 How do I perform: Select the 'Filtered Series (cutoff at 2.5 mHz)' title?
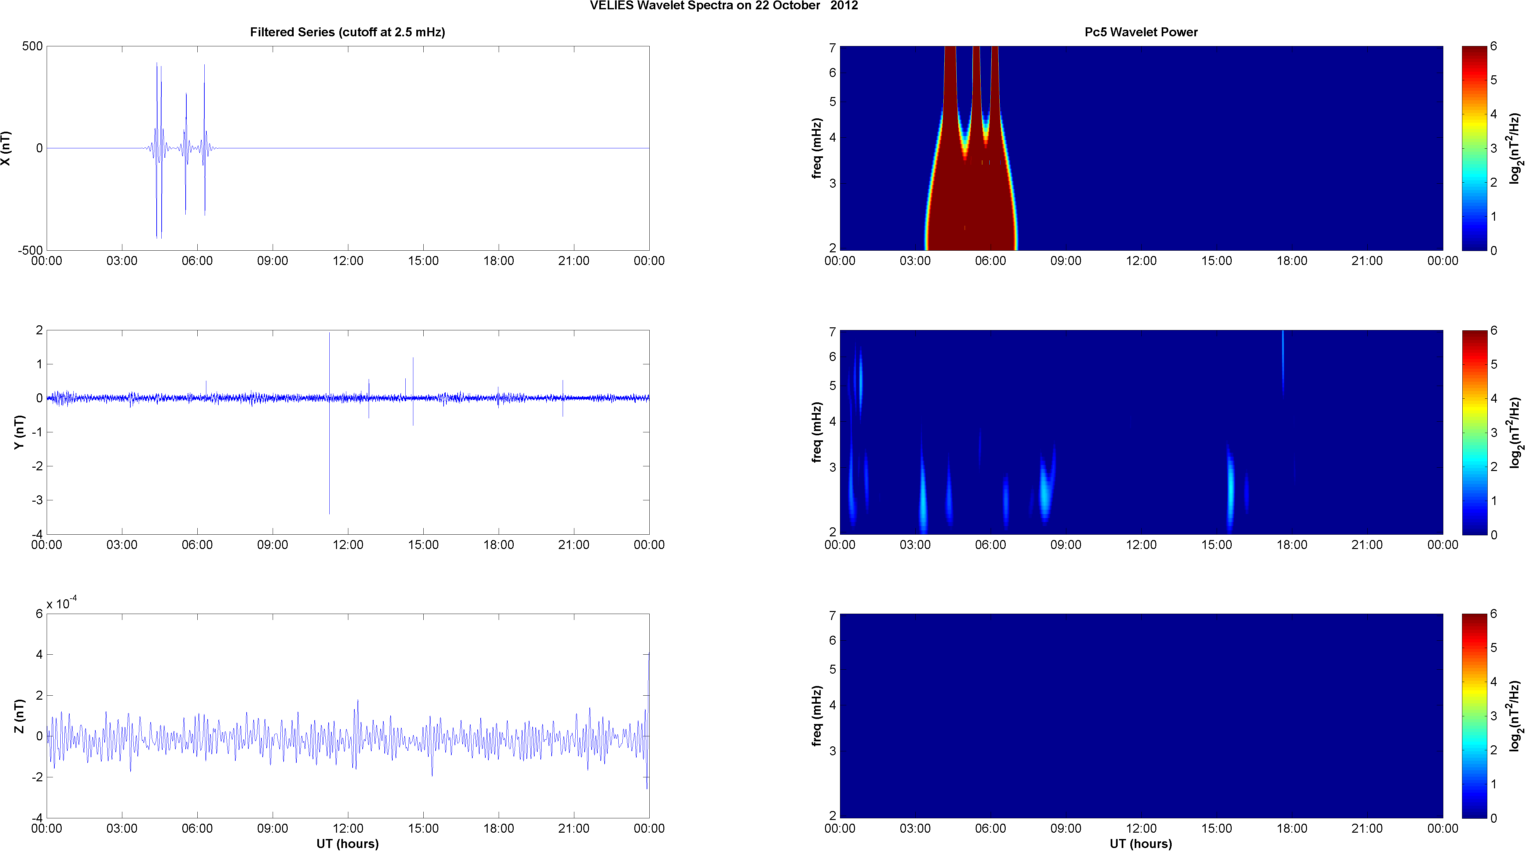click(x=347, y=32)
